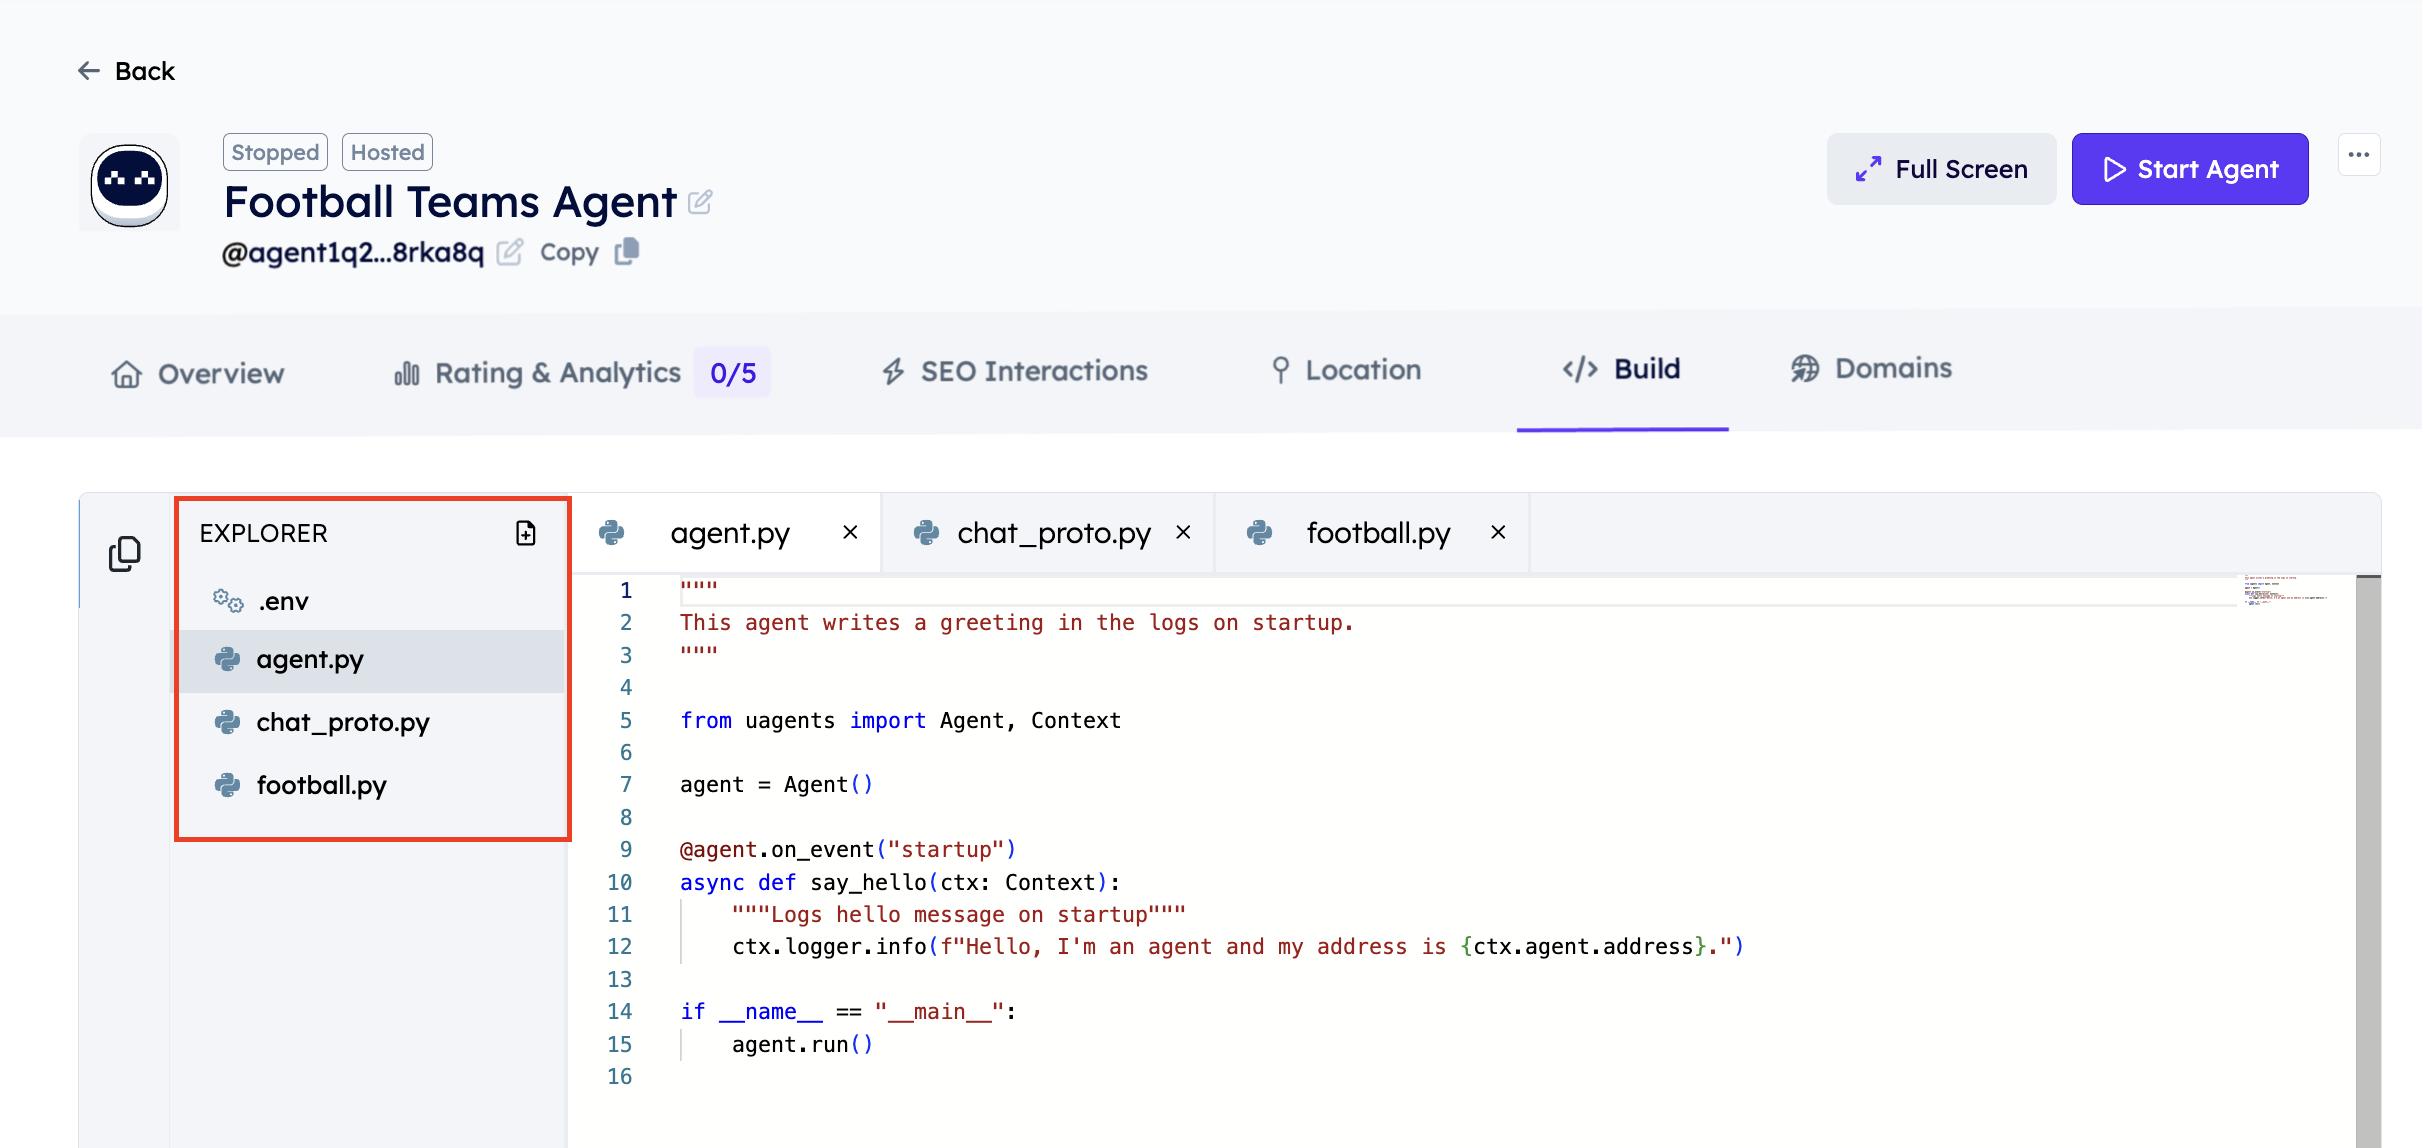Screen dimensions: 2422x1148
Task: Close the chat_proto.py editor tab
Action: tap(1183, 532)
